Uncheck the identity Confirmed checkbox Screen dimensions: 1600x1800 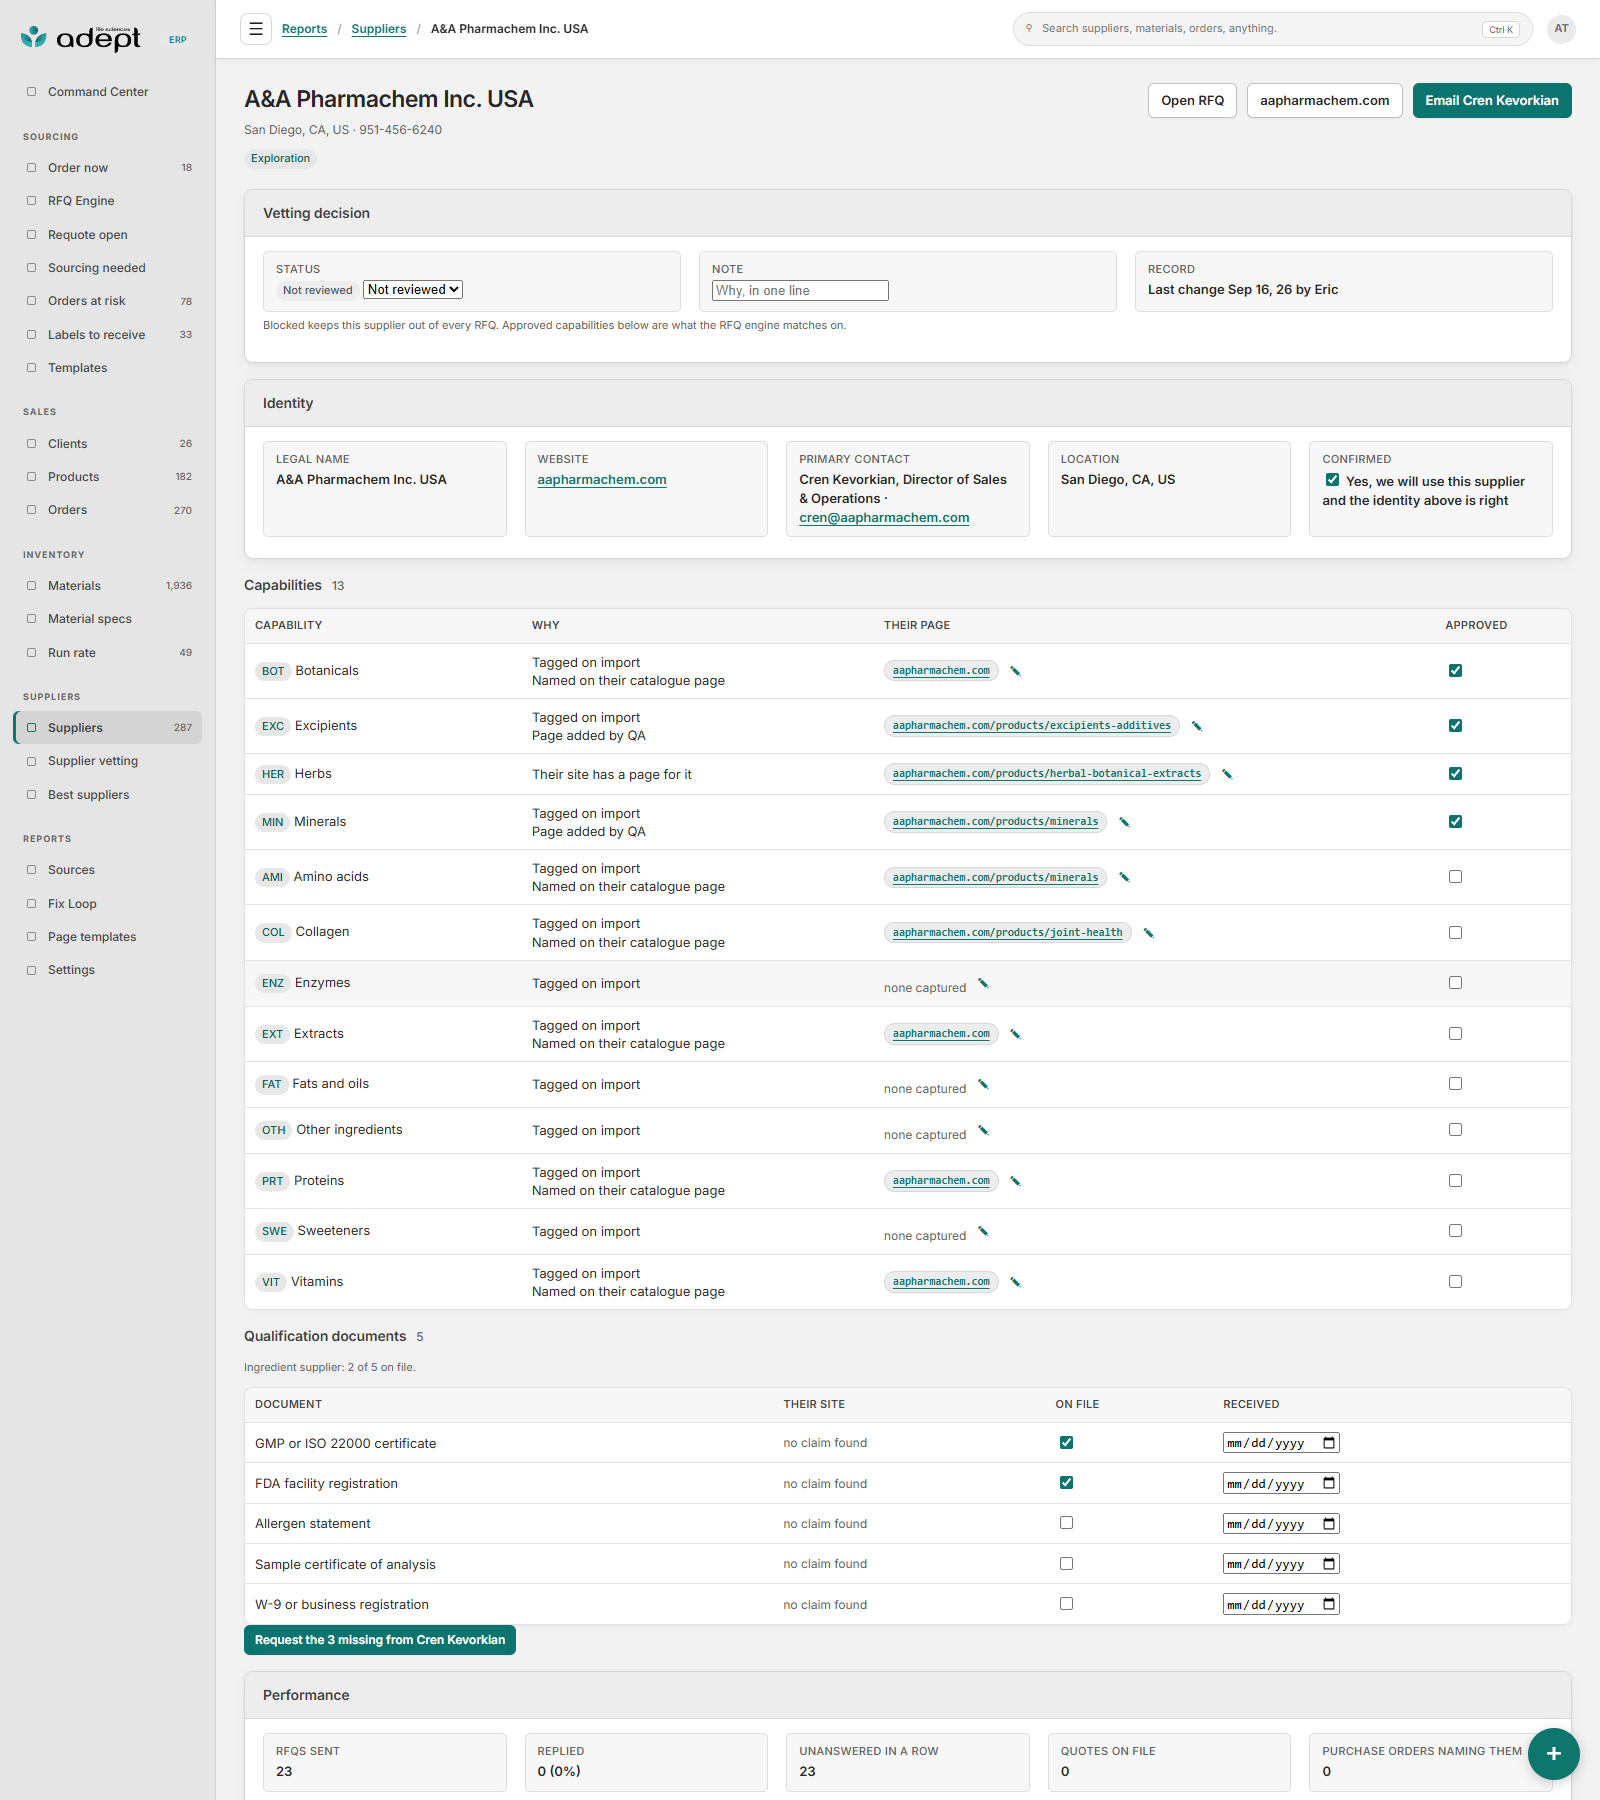[1332, 480]
